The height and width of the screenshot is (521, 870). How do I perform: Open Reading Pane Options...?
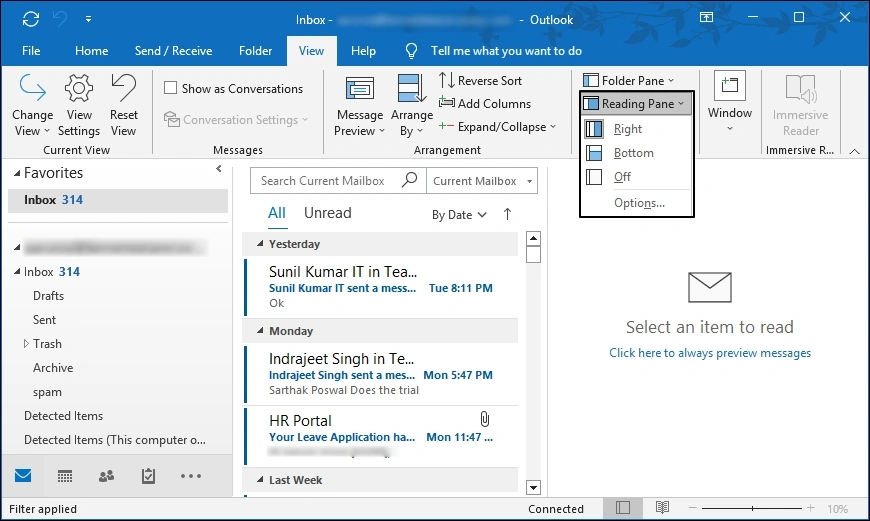point(639,203)
